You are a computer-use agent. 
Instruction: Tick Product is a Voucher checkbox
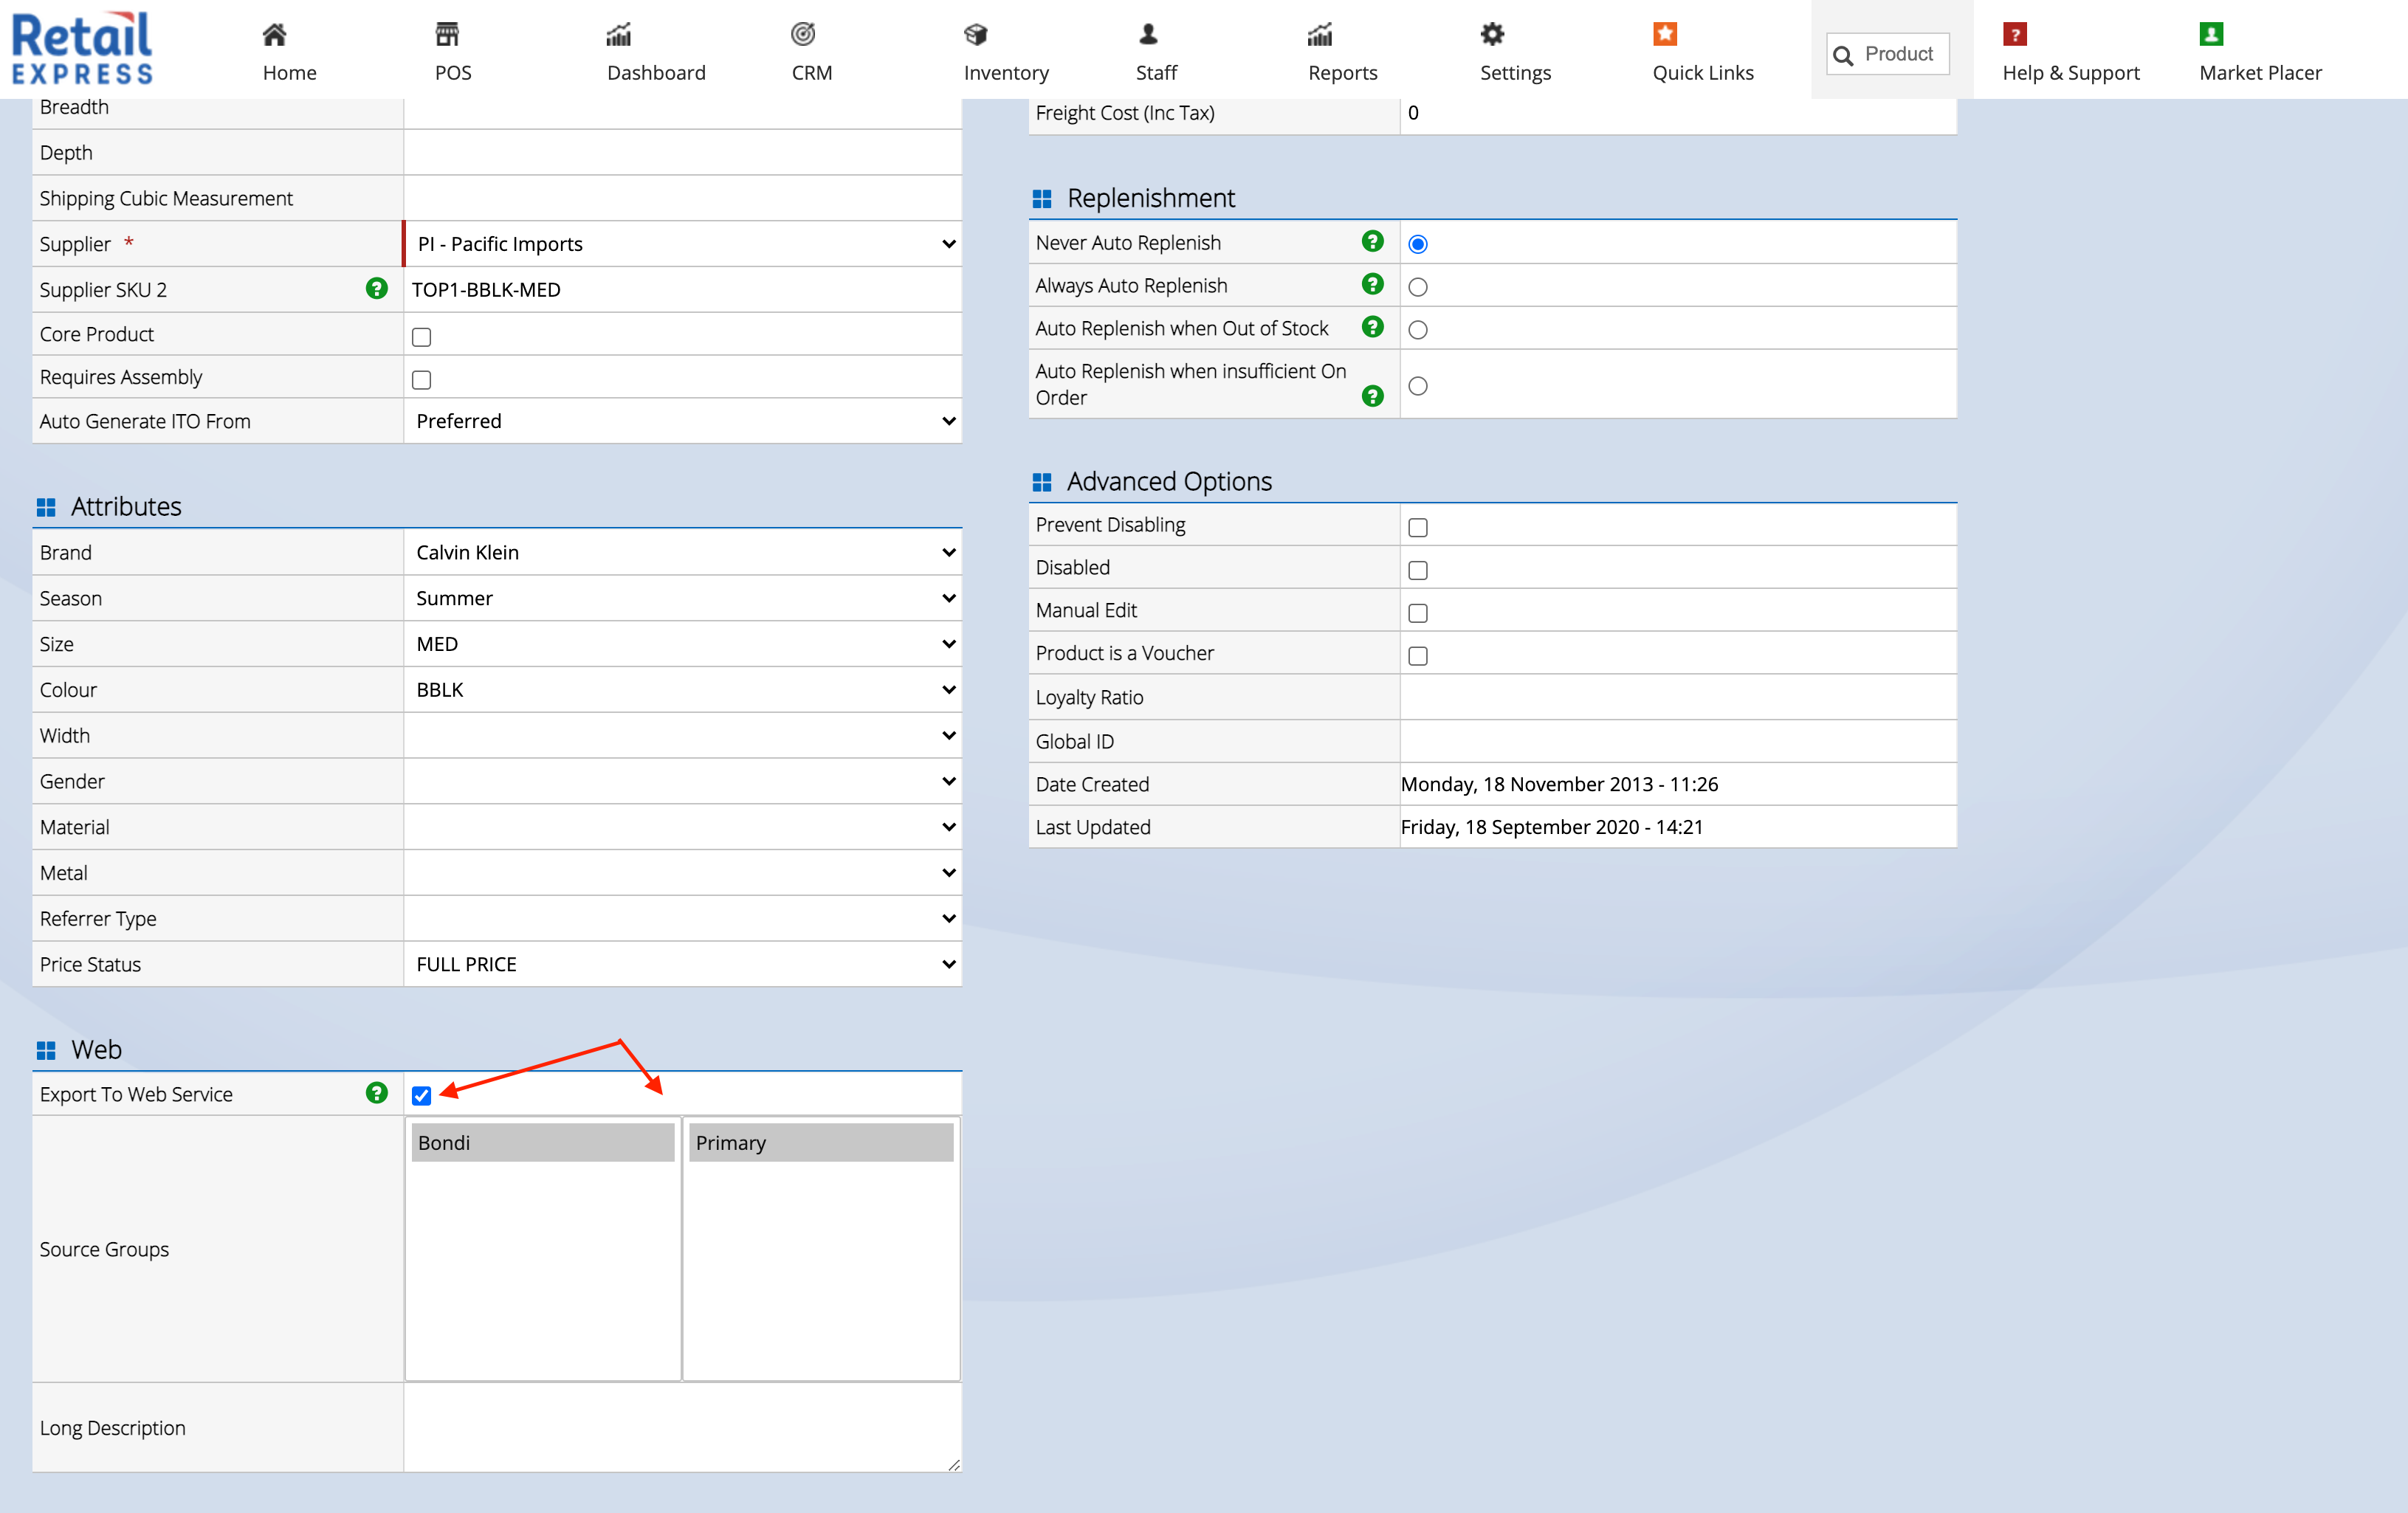(1417, 657)
